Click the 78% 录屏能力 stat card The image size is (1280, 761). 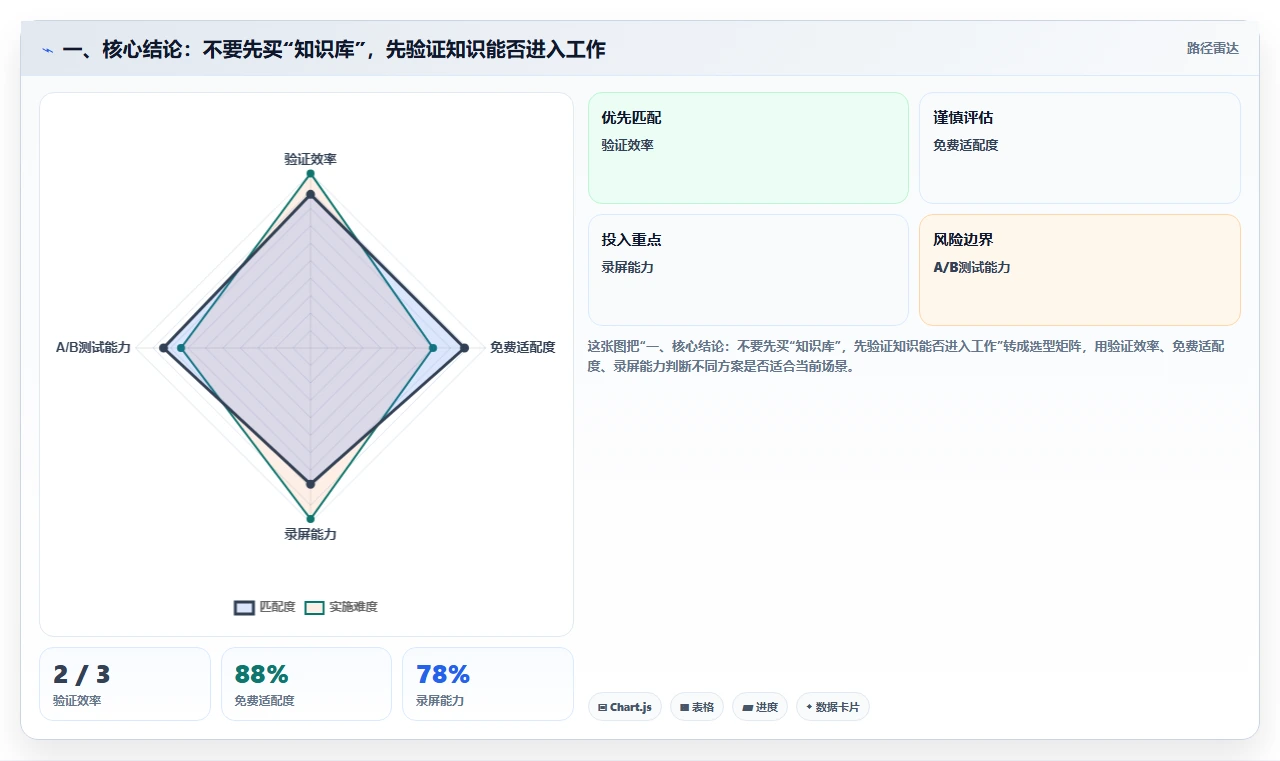click(x=488, y=684)
